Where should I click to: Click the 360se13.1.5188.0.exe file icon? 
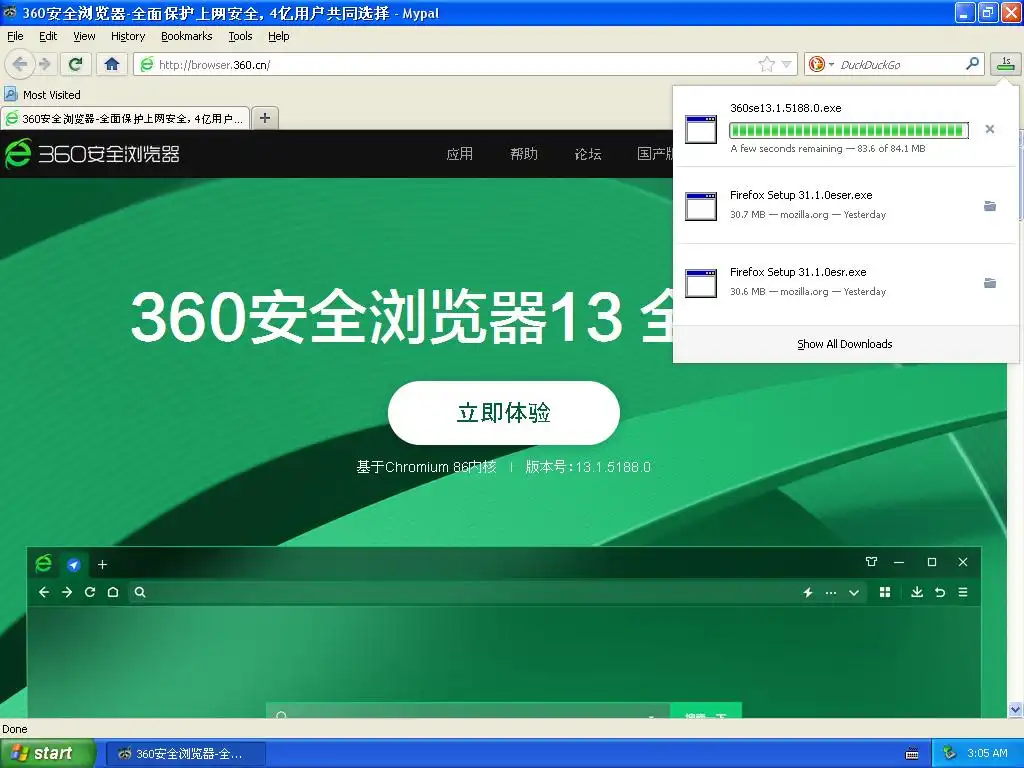[701, 129]
